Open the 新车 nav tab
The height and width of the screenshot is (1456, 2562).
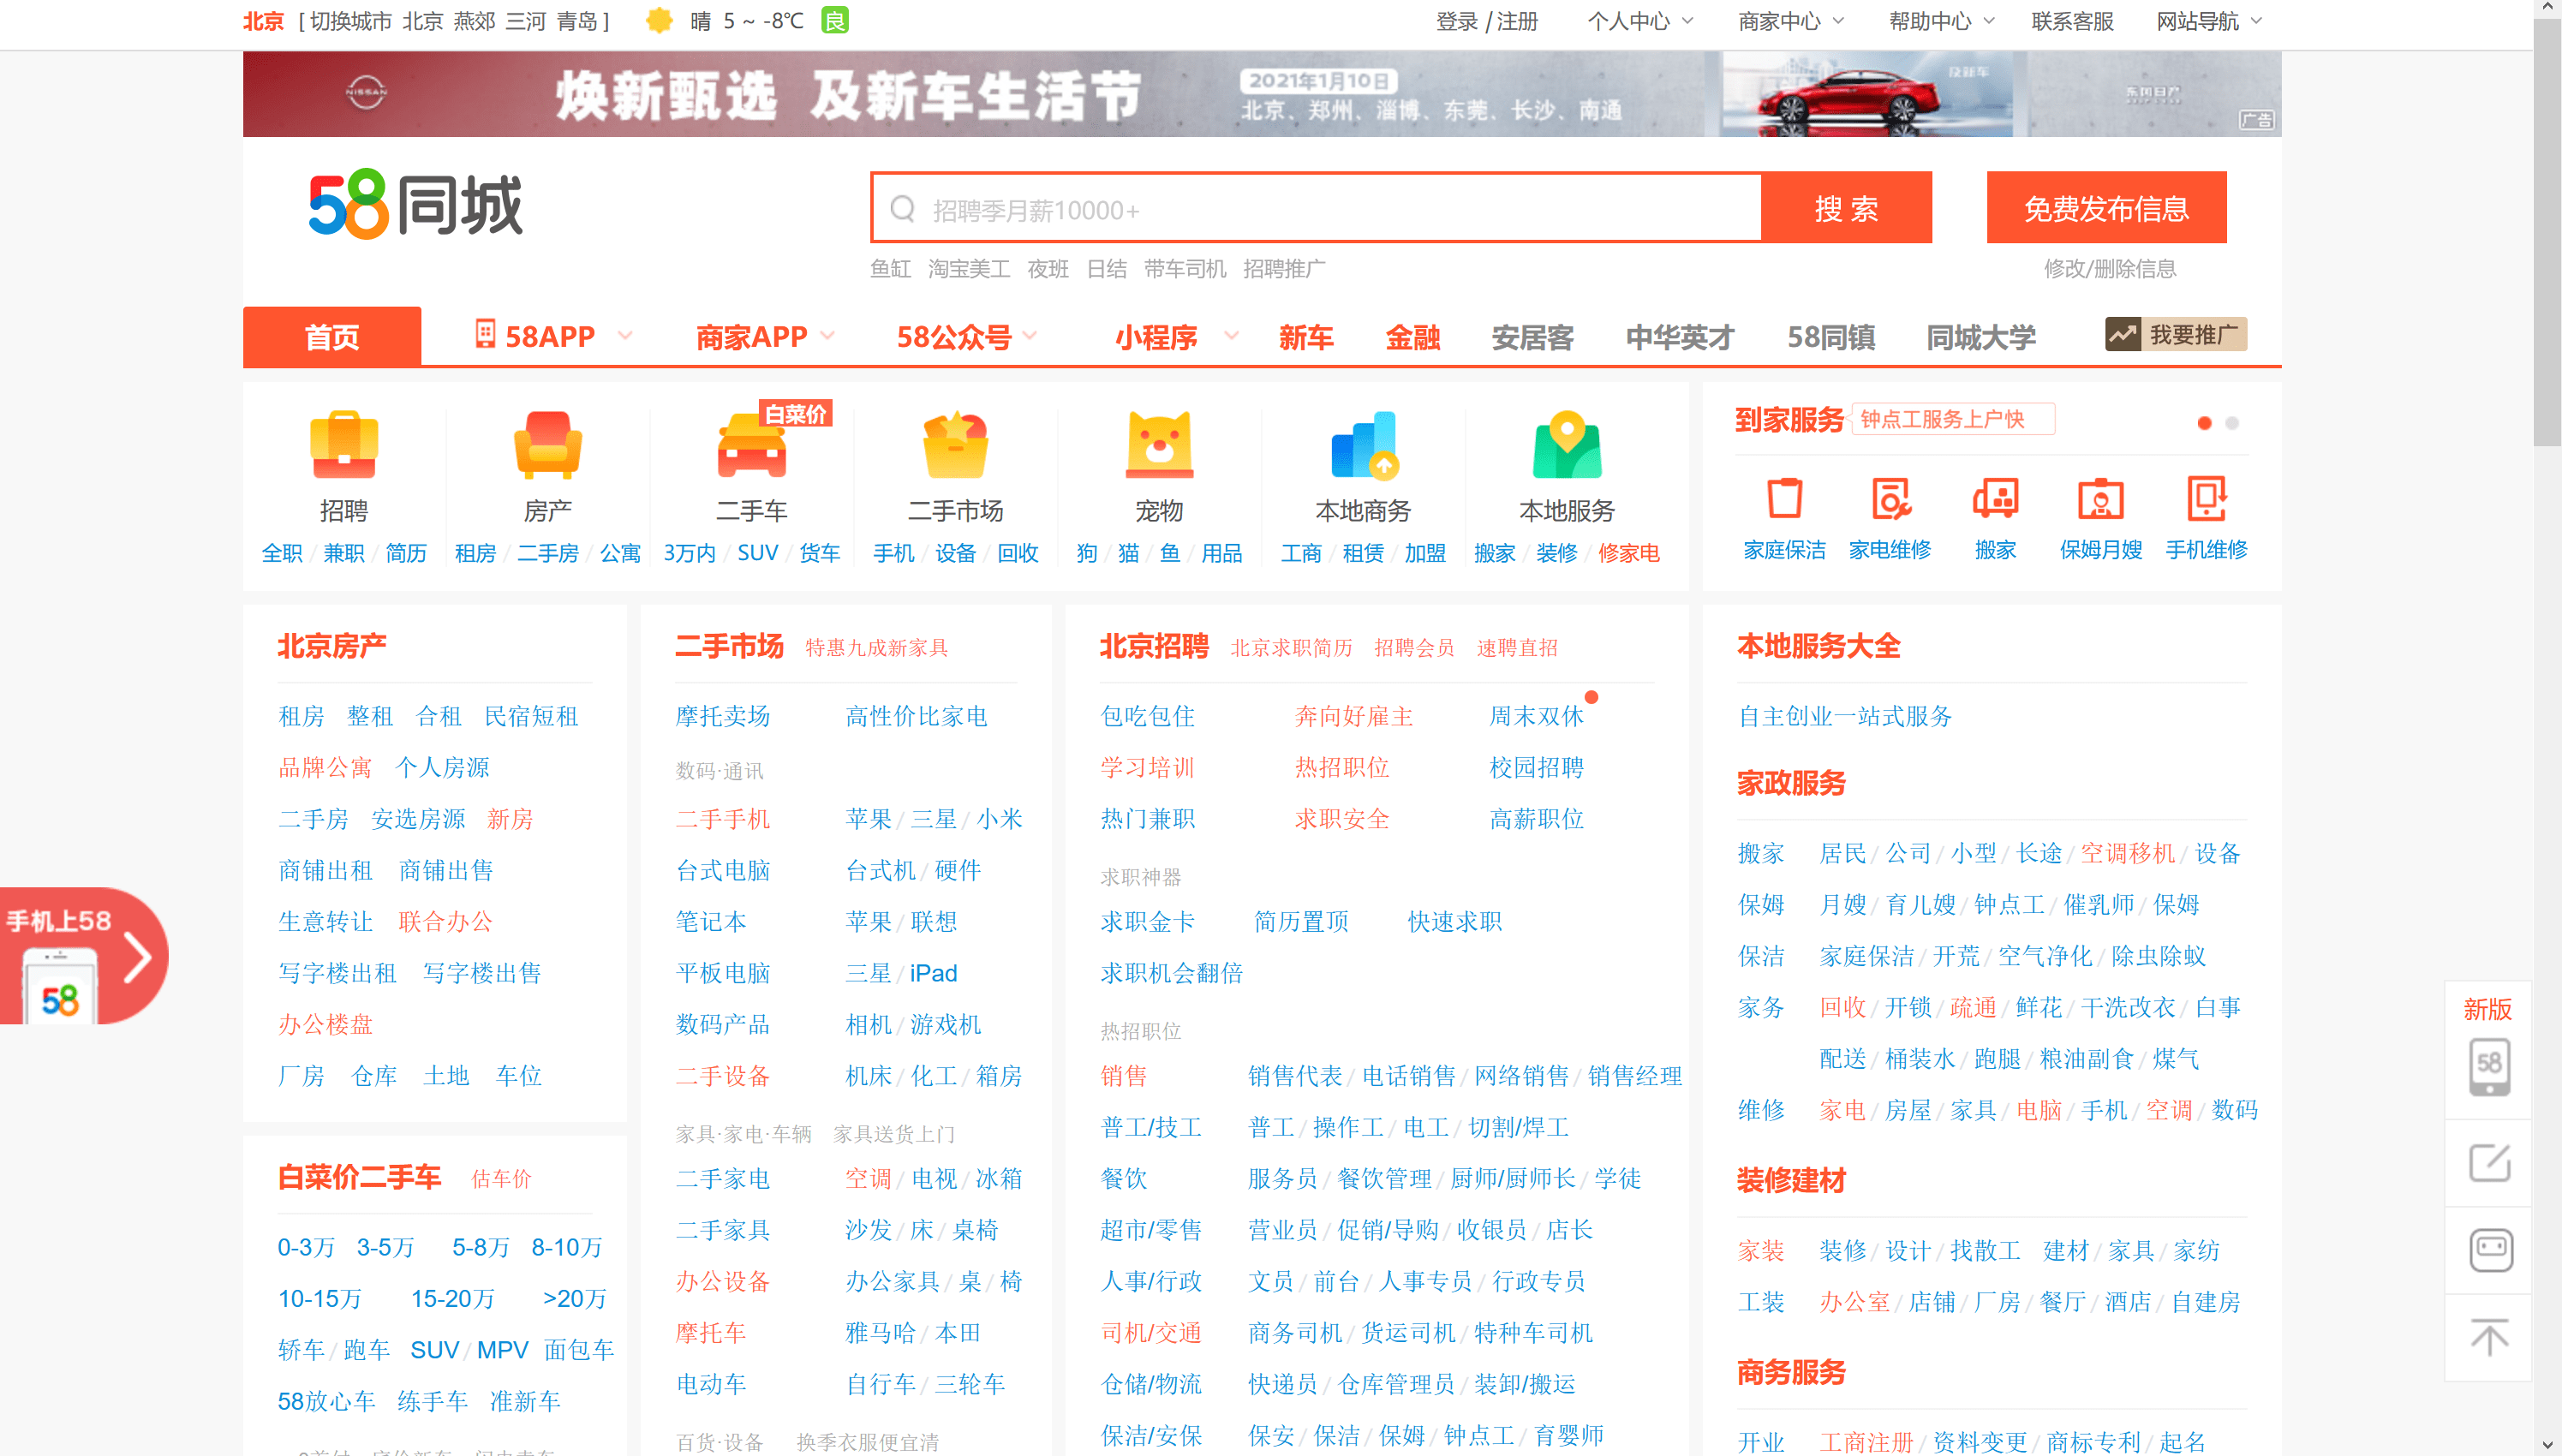coord(1306,337)
